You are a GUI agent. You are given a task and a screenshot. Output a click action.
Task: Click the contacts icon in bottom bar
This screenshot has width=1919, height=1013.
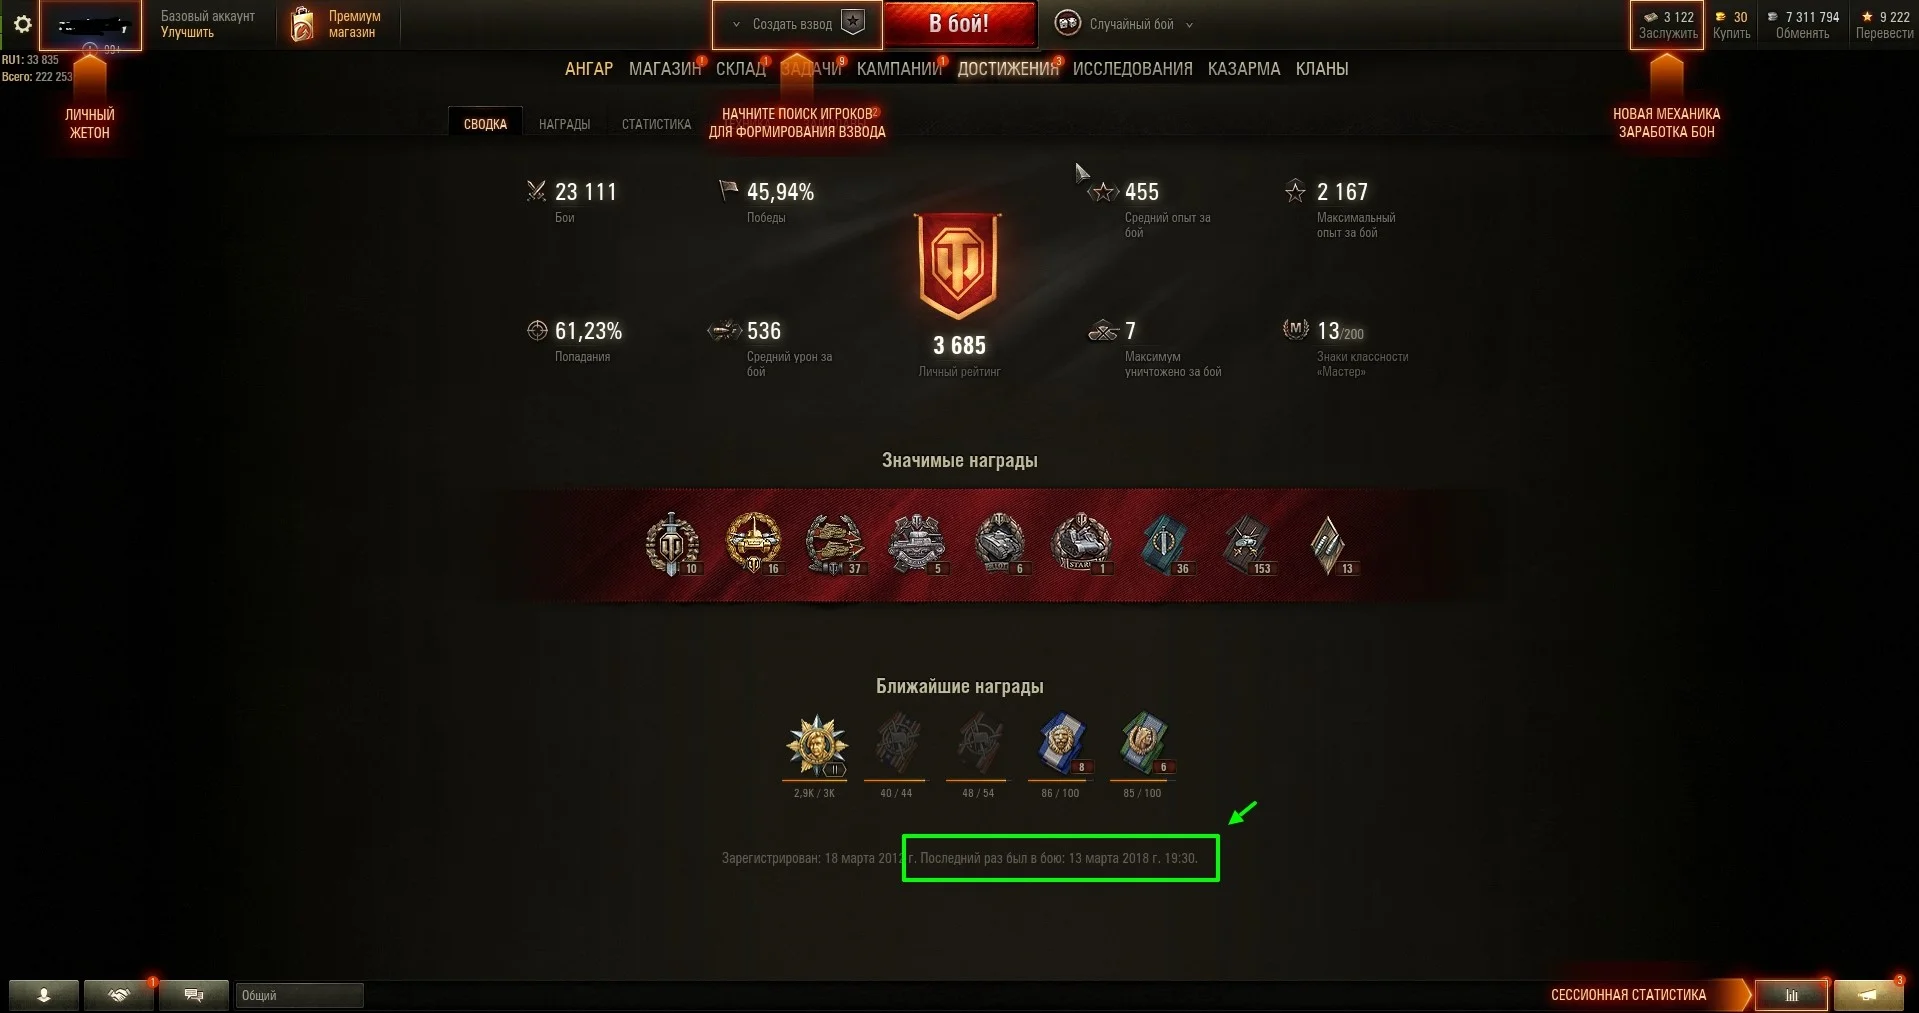point(44,995)
